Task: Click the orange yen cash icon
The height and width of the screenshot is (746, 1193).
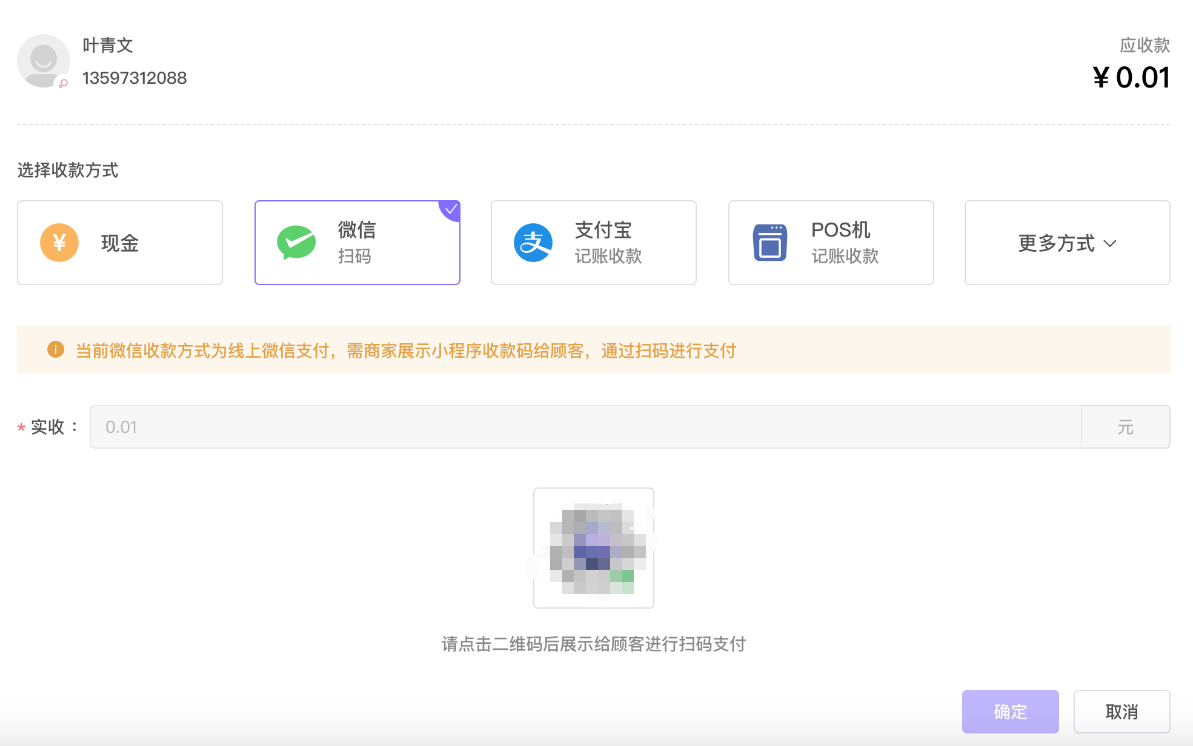Action: coord(59,243)
